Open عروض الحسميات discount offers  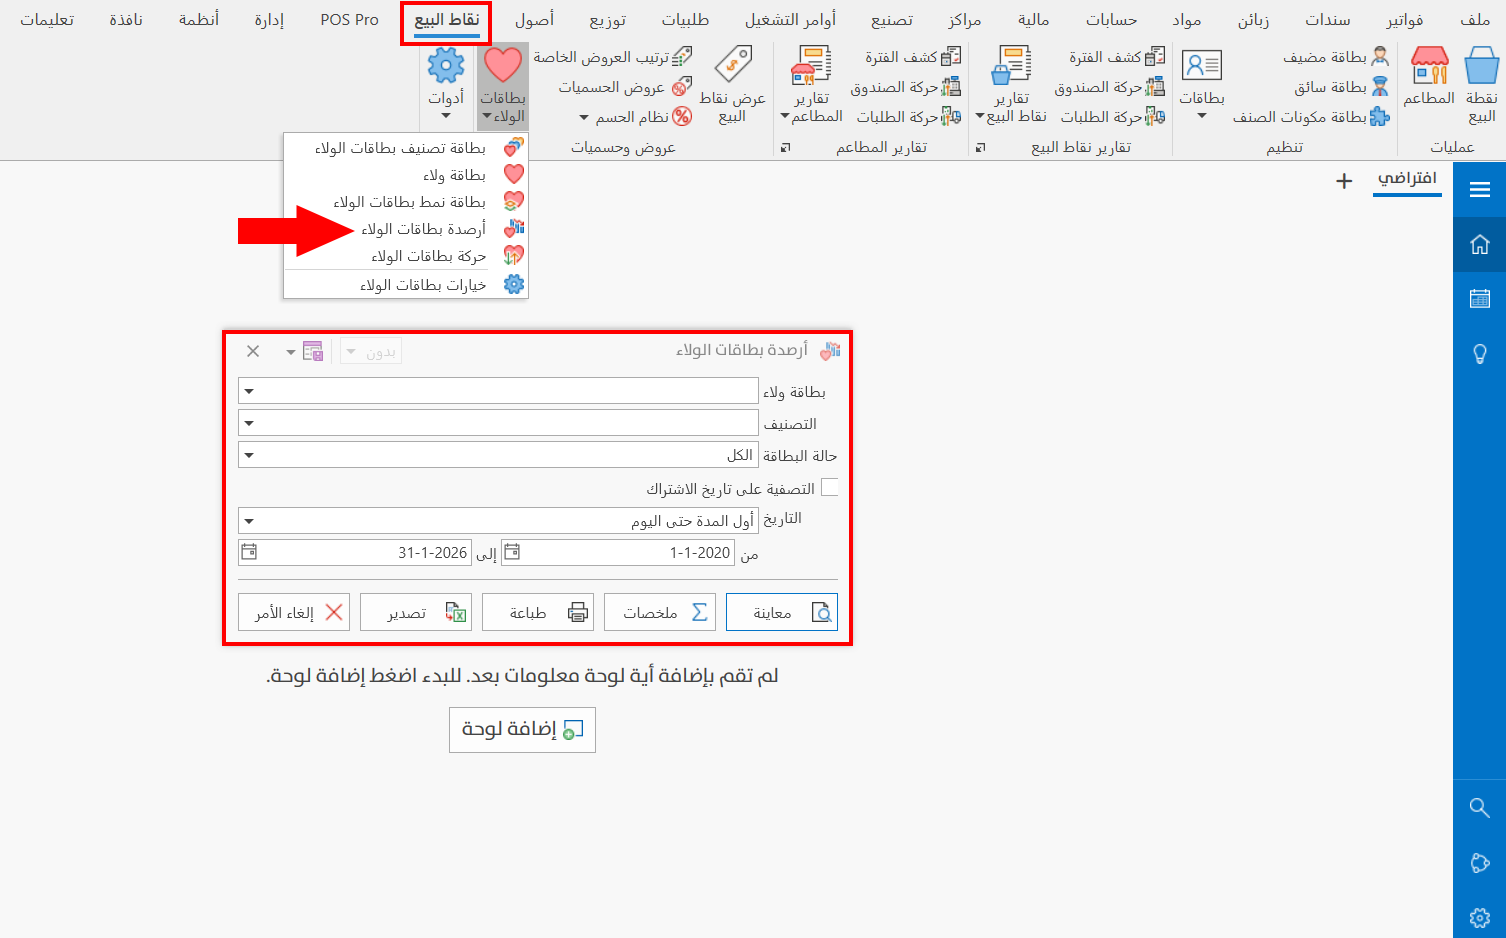click(625, 87)
